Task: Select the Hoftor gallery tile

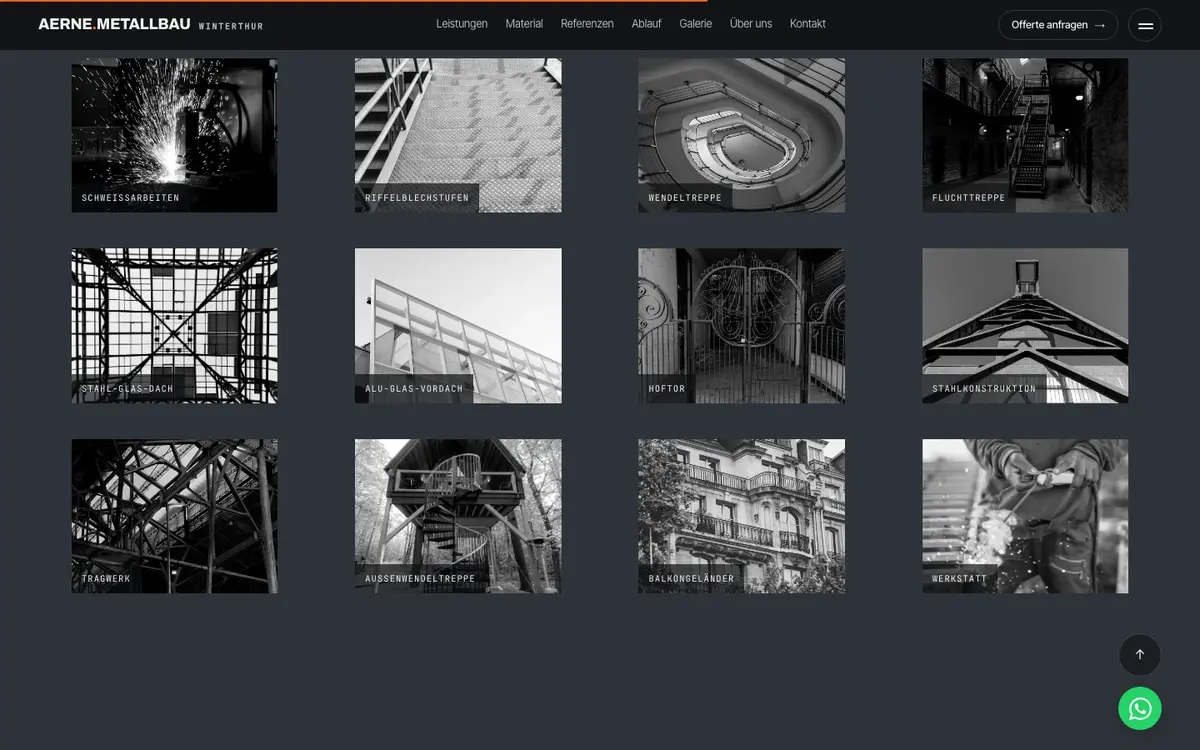Action: [x=742, y=326]
